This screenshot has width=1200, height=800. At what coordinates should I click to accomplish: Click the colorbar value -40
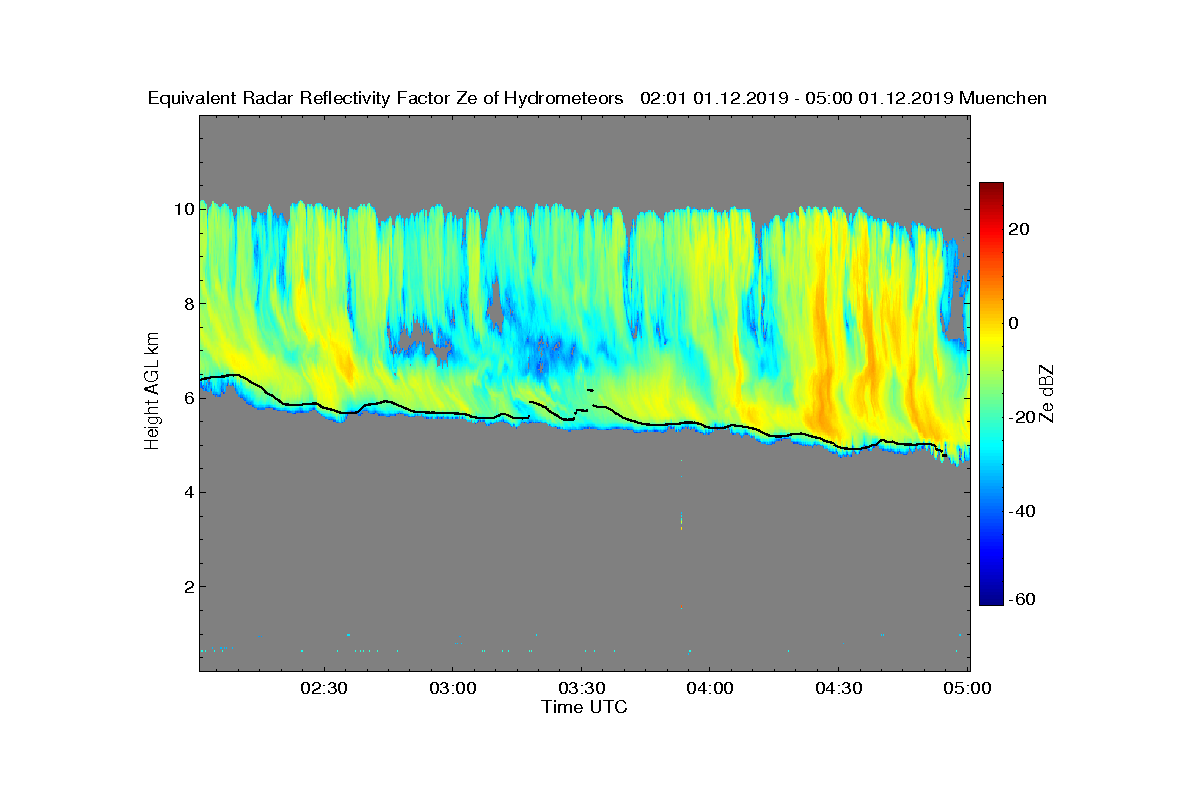tap(1020, 511)
